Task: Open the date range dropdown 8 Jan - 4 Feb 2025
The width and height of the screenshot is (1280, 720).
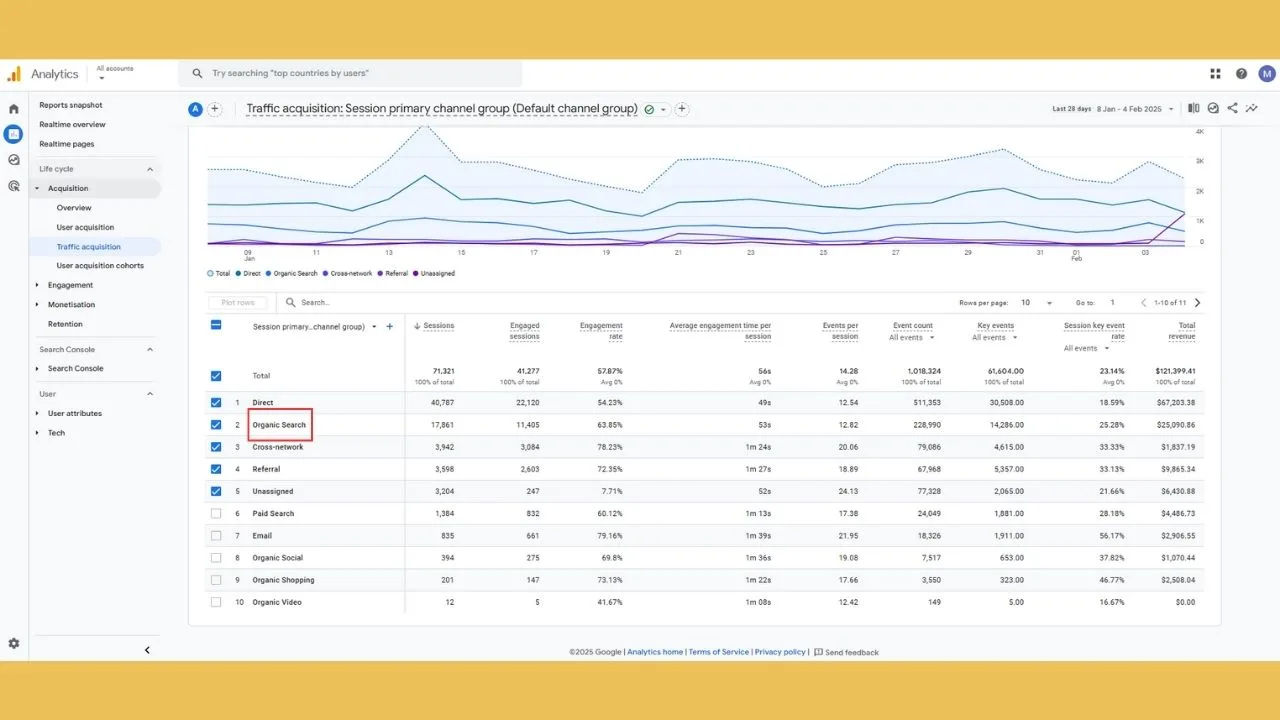Action: [1135, 109]
